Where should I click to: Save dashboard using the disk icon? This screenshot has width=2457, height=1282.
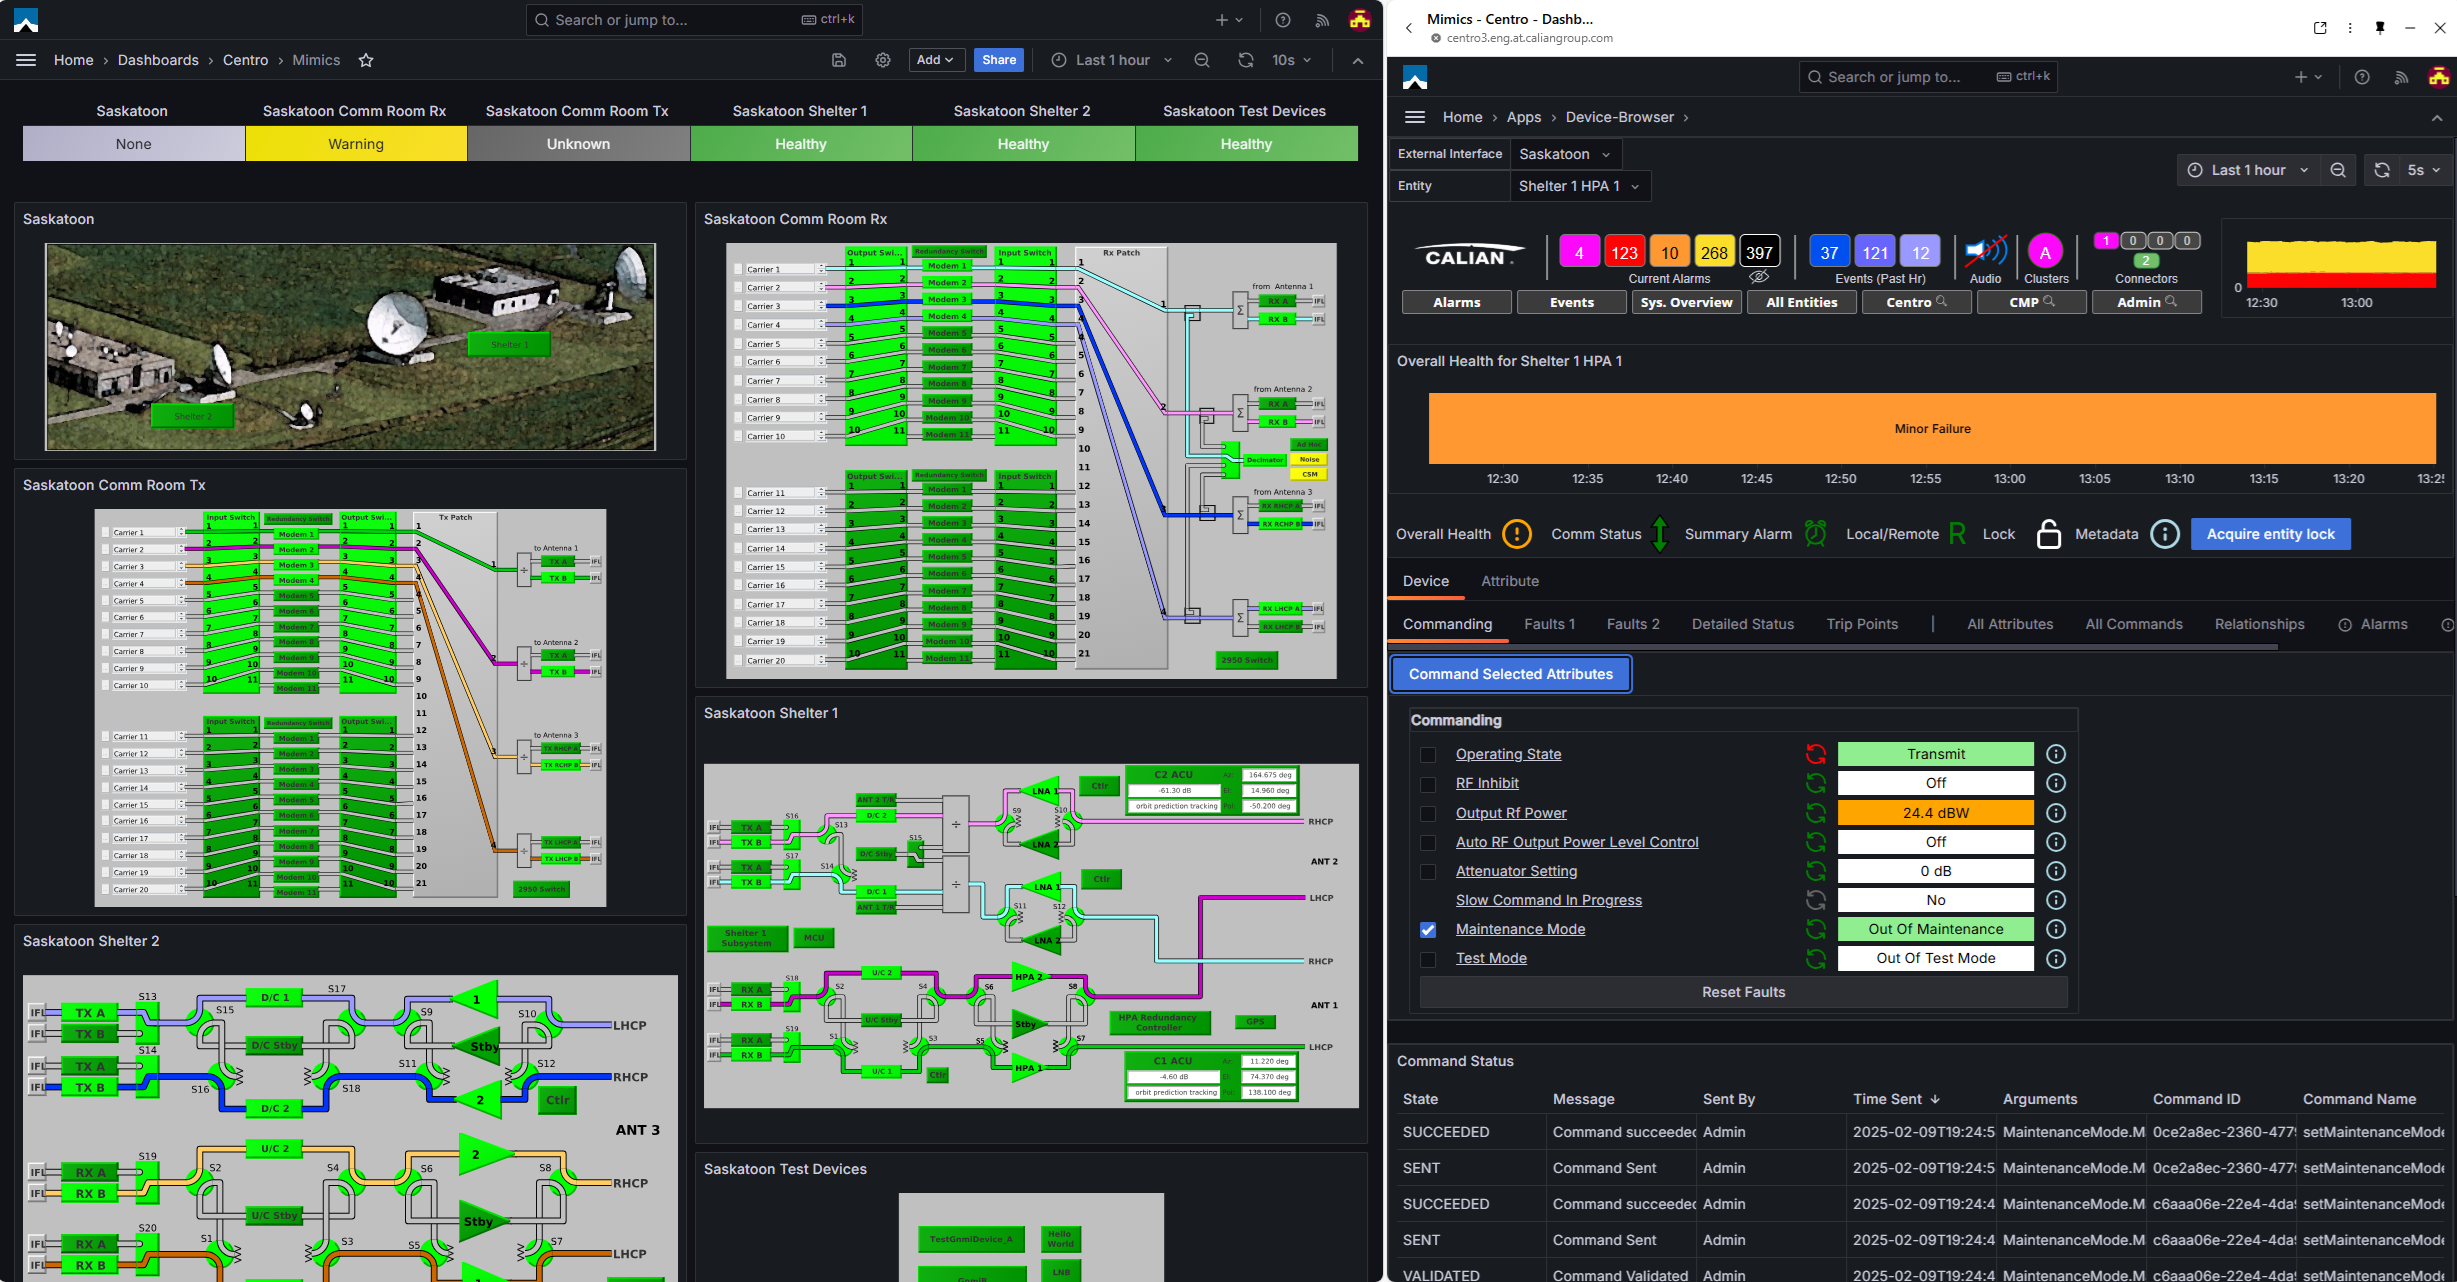[839, 60]
